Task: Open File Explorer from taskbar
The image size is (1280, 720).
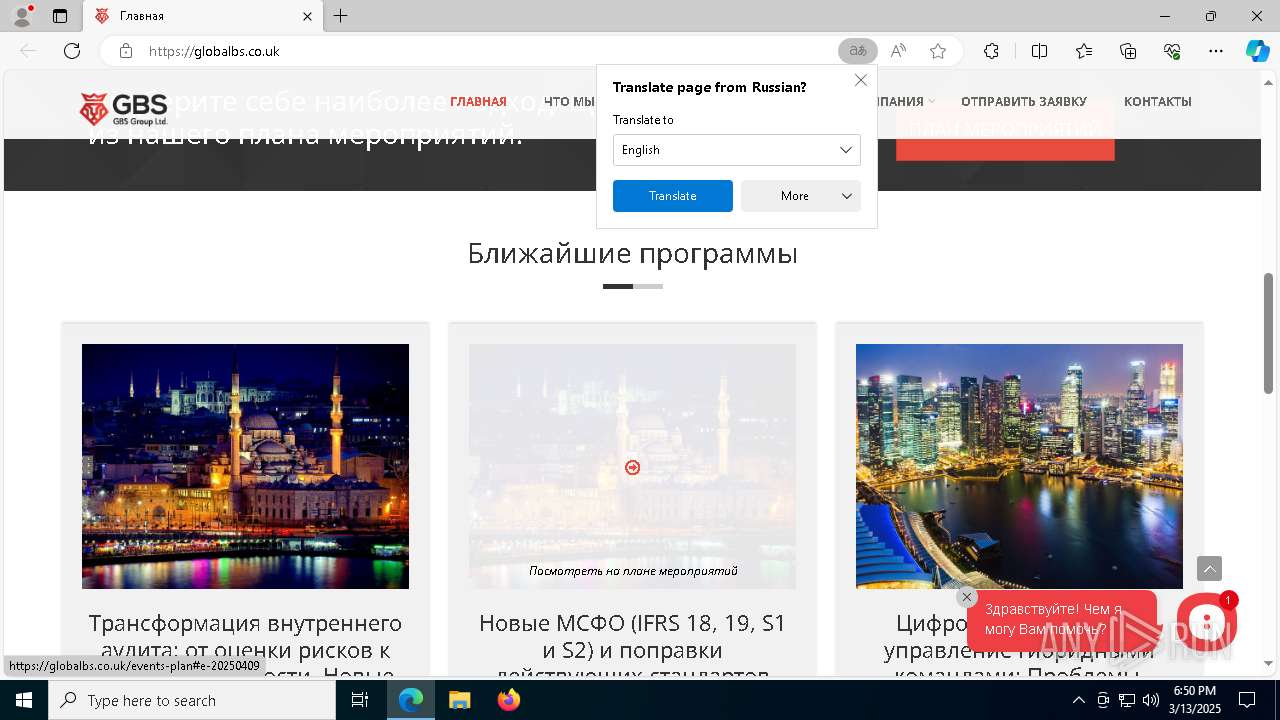Action: pos(459,700)
